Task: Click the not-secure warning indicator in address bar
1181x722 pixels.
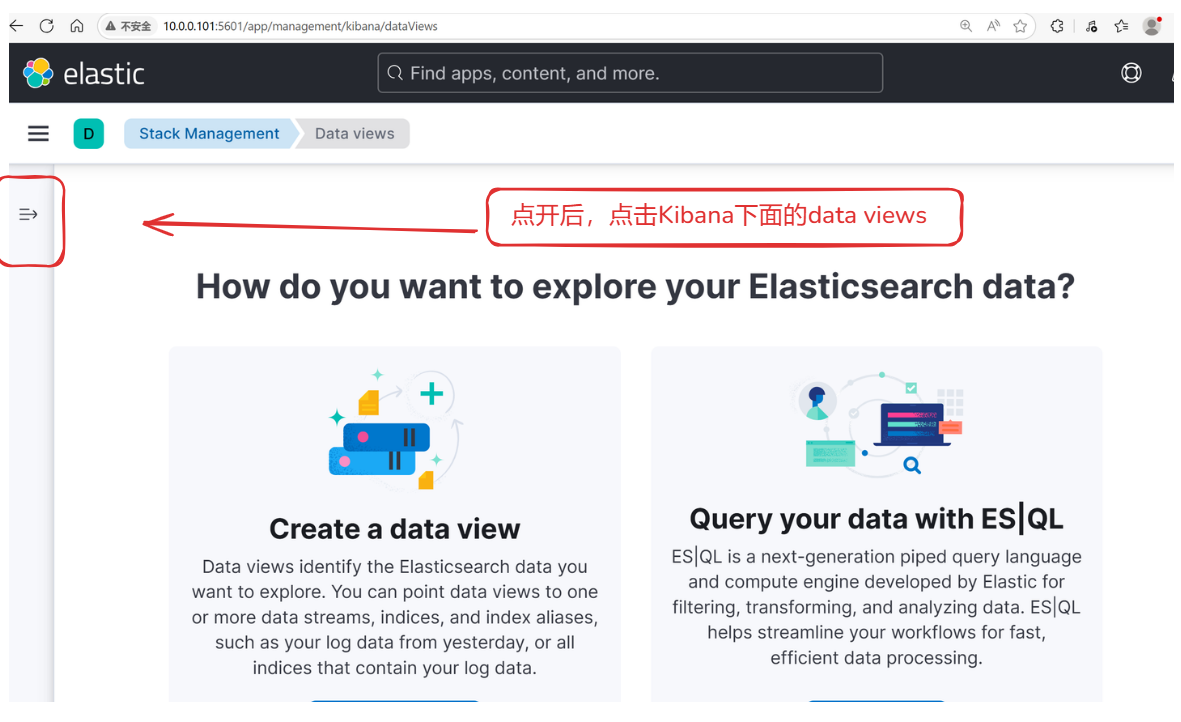Action: [x=128, y=26]
